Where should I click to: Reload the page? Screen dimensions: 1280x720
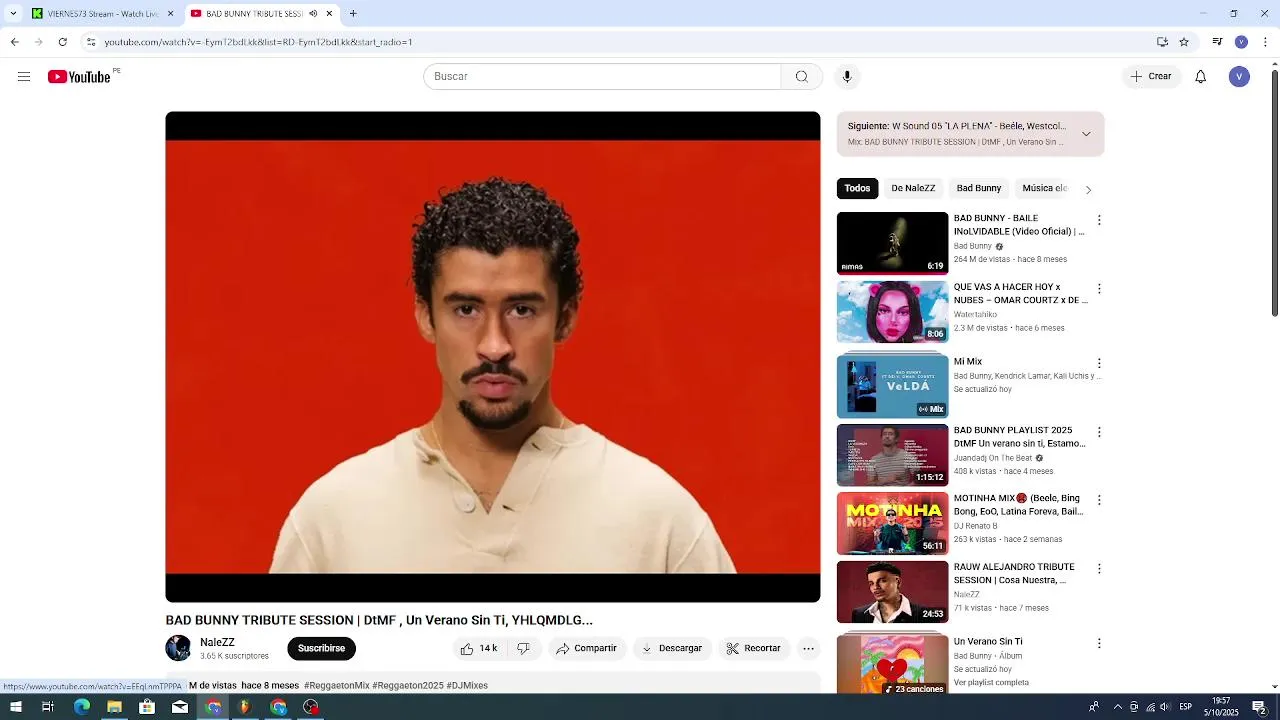coord(62,42)
